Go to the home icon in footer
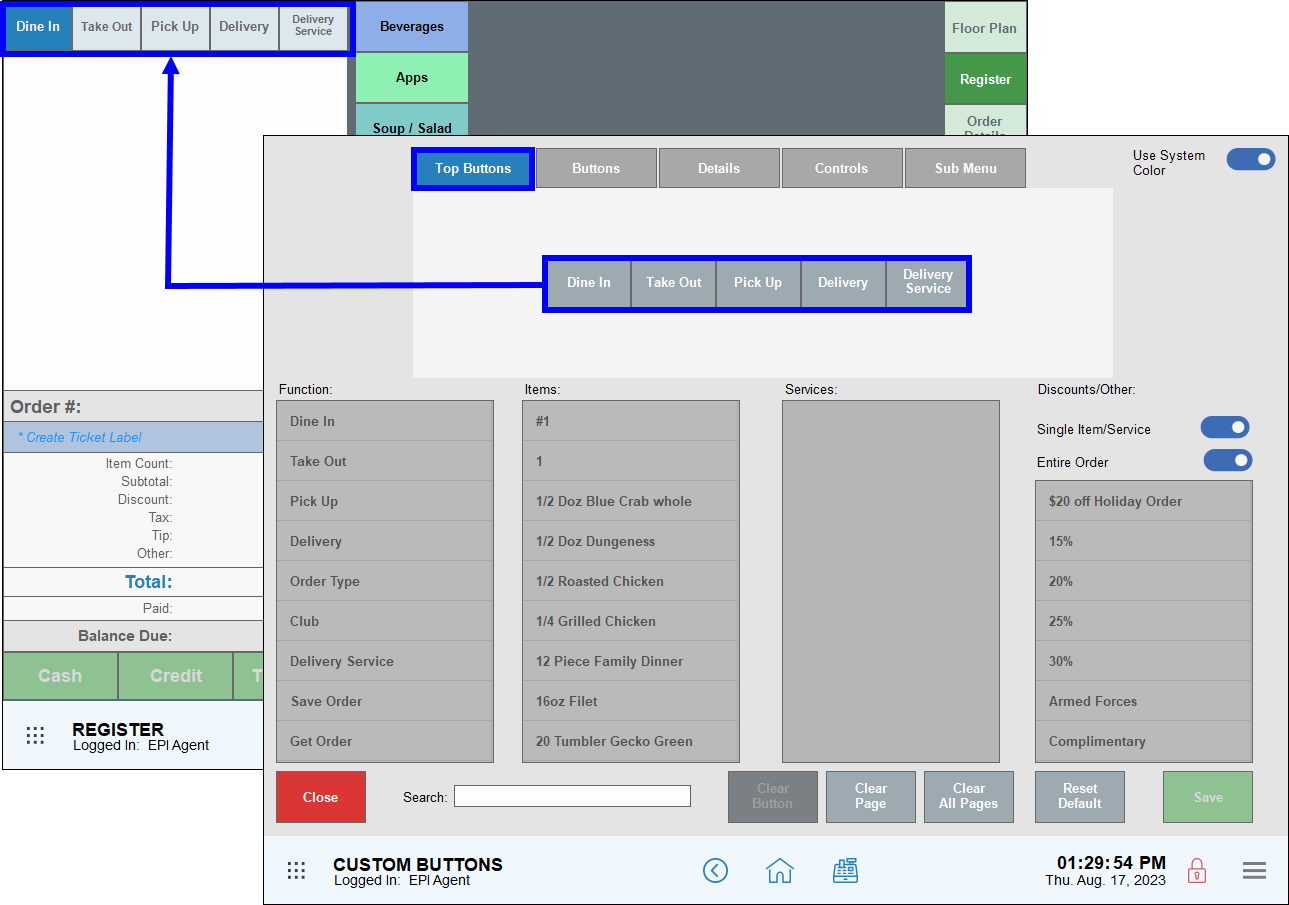The image size is (1289, 905). (779, 871)
